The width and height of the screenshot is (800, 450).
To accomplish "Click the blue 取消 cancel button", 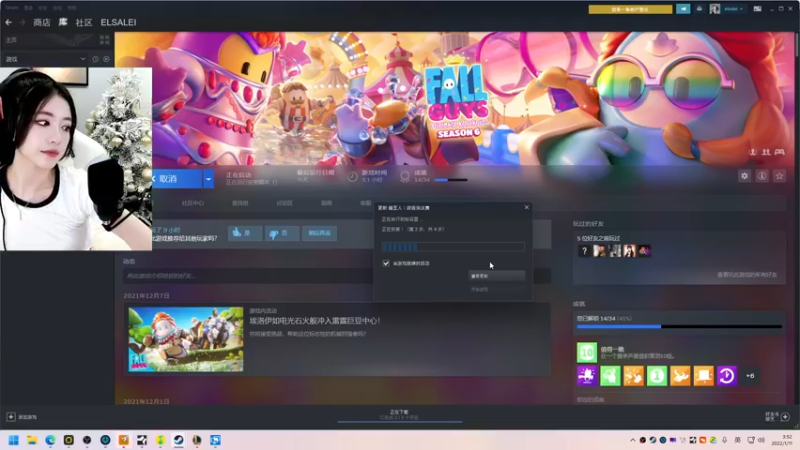I will [177, 179].
